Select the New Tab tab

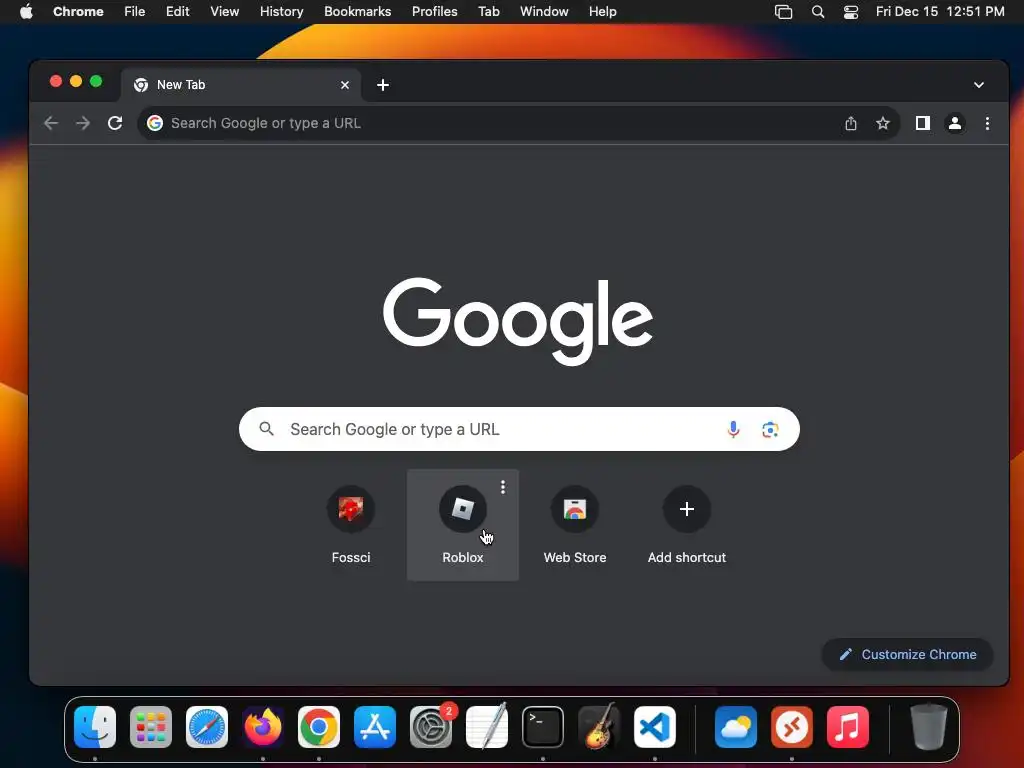tap(240, 85)
